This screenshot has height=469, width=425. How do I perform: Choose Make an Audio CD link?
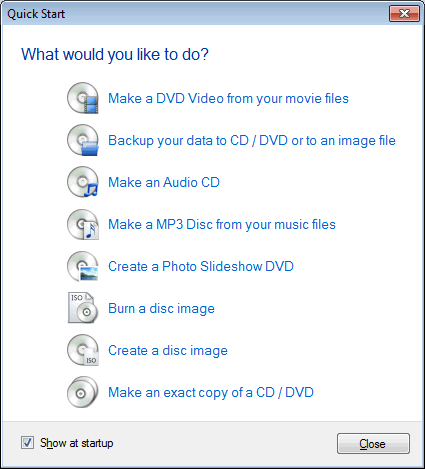[164, 182]
